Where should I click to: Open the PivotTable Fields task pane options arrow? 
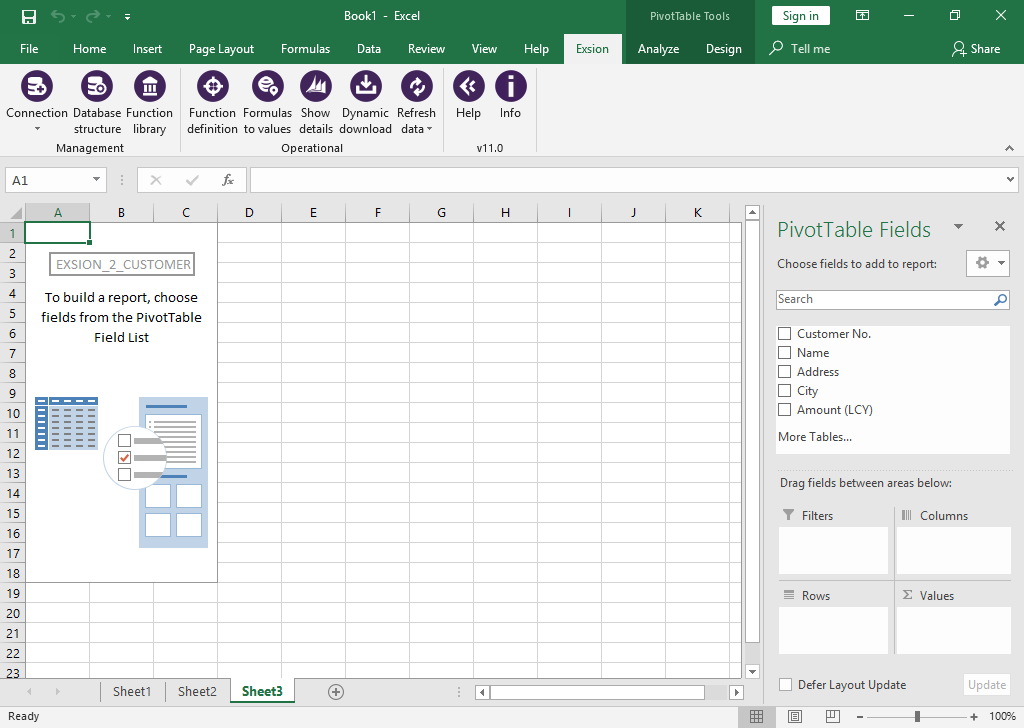click(958, 227)
